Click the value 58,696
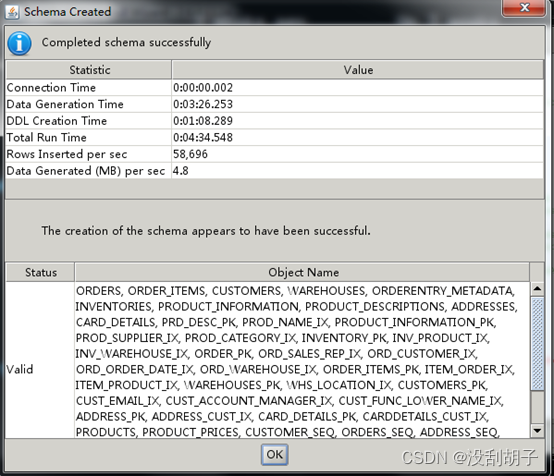This screenshot has width=554, height=476. coord(190,154)
